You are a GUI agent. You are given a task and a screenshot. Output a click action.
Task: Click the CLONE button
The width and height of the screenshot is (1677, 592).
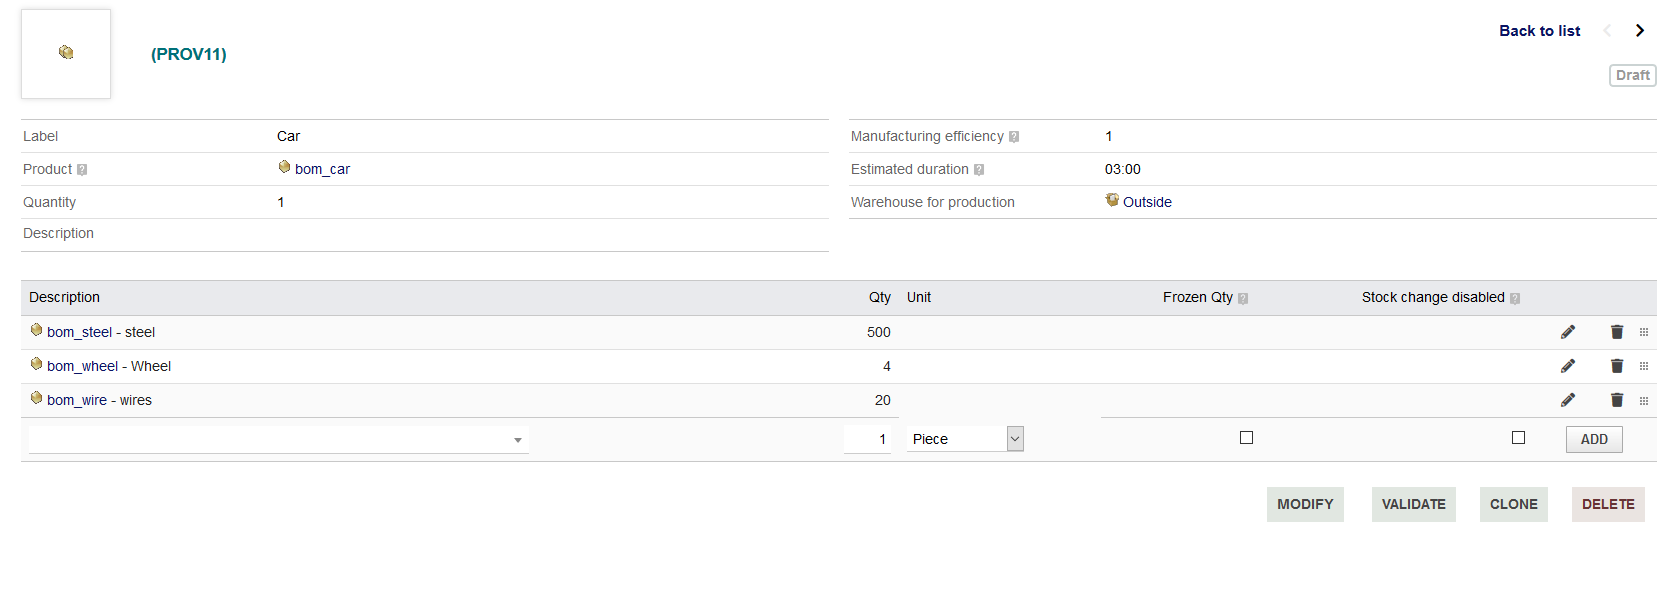[x=1514, y=504]
